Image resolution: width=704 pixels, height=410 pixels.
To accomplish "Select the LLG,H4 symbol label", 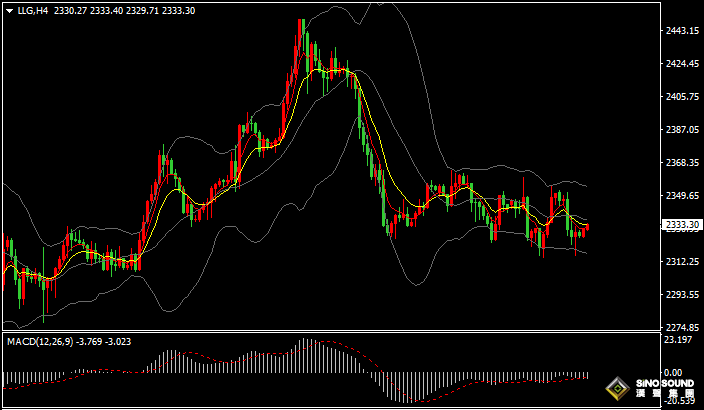I will pyautogui.click(x=32, y=11).
